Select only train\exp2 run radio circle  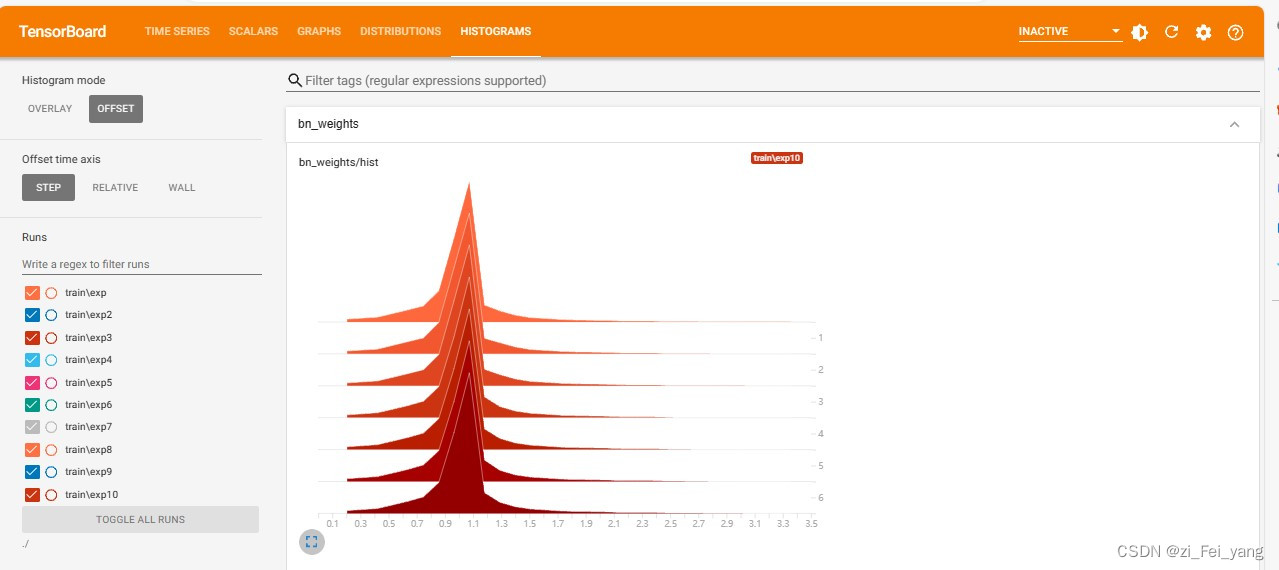51,315
